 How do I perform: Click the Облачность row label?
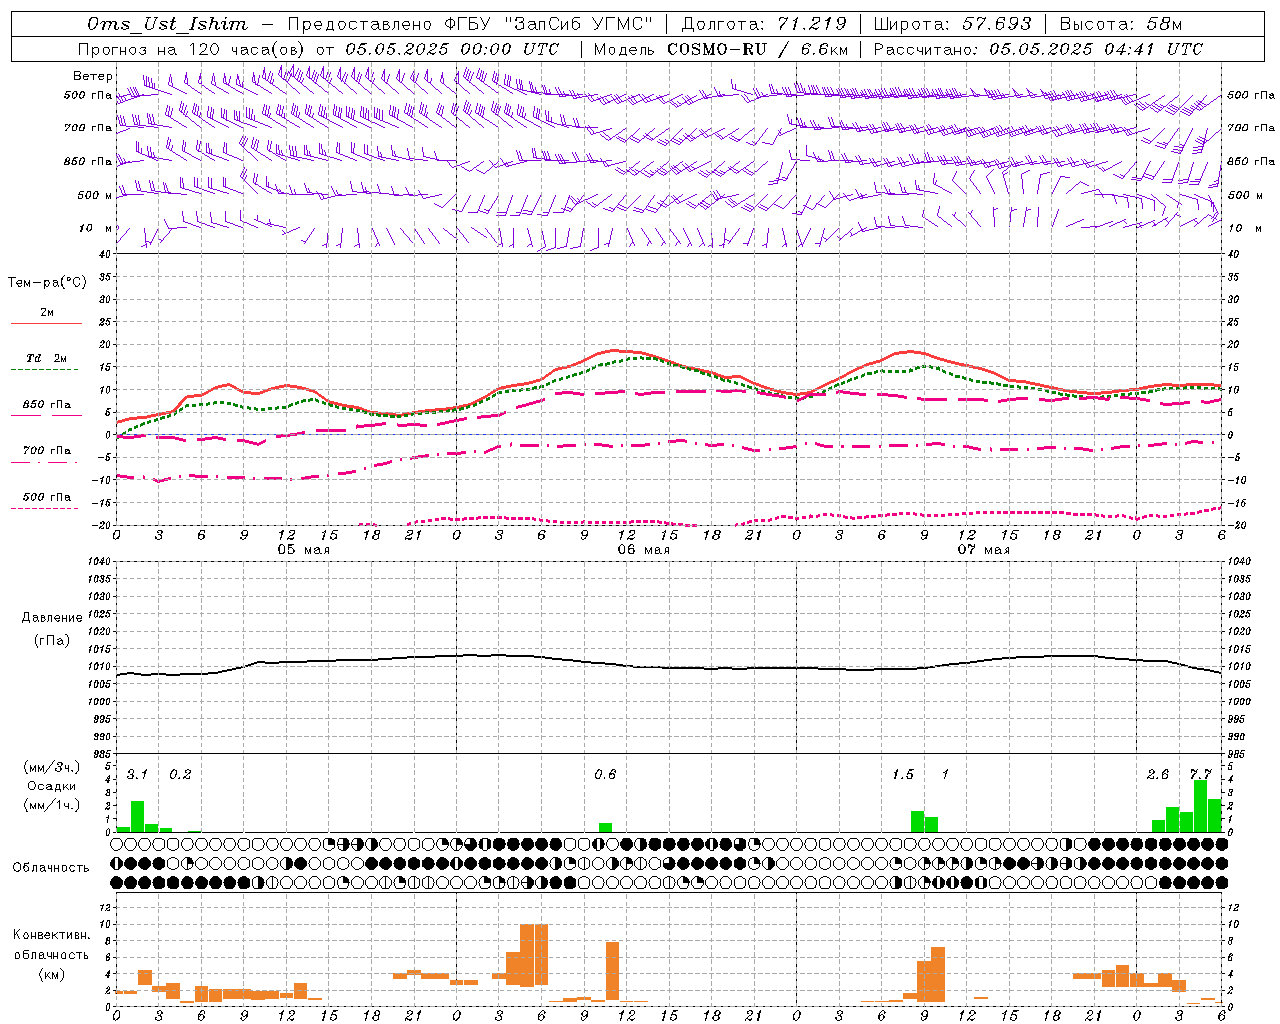pyautogui.click(x=51, y=868)
